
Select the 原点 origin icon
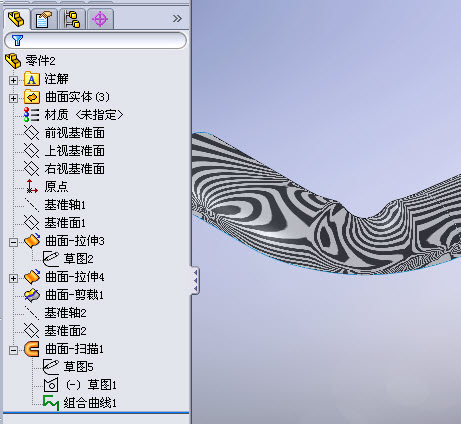(x=32, y=186)
